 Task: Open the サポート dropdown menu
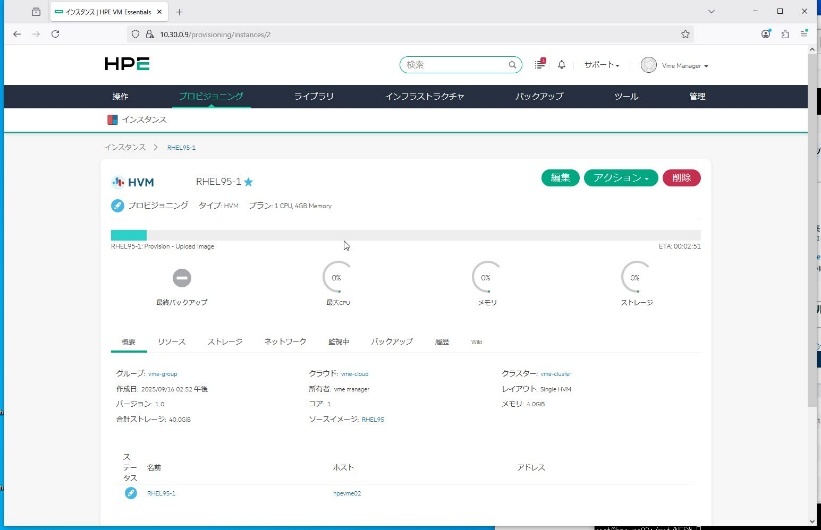pyautogui.click(x=601, y=65)
